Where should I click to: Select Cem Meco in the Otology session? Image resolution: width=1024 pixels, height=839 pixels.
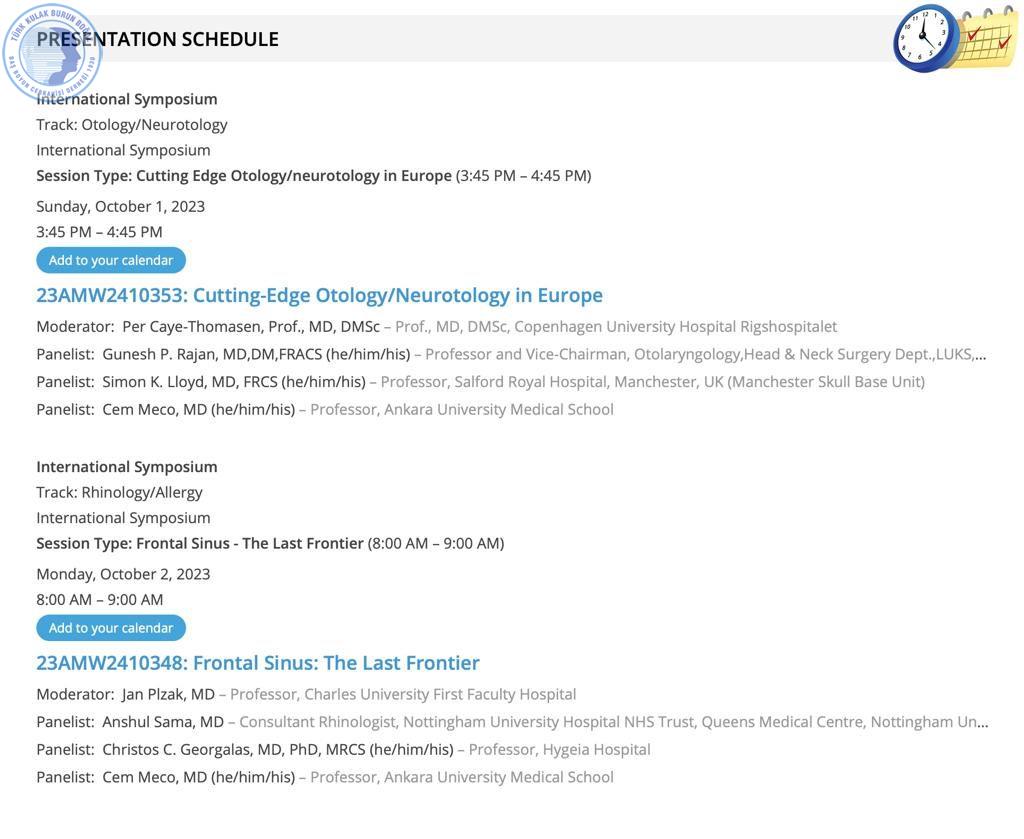click(199, 409)
